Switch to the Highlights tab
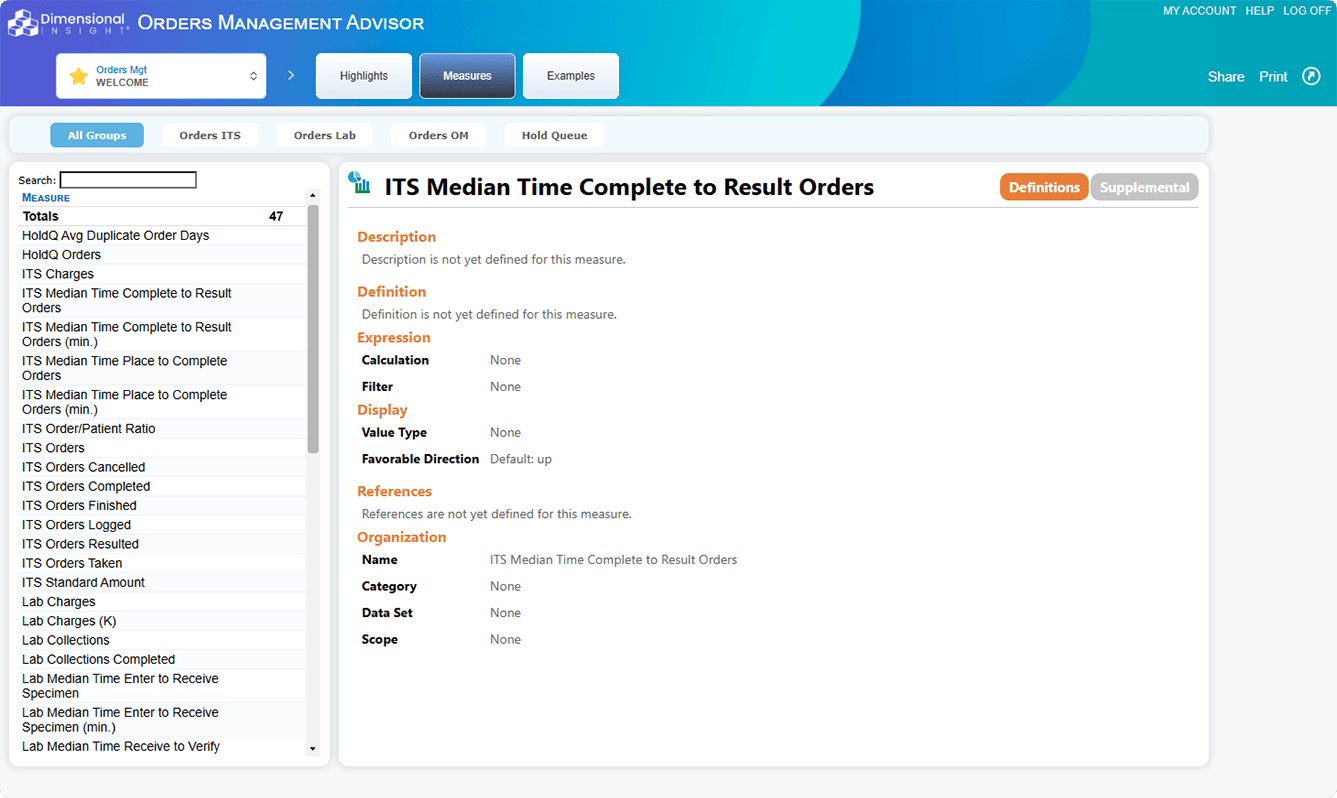The height and width of the screenshot is (798, 1337). tap(364, 76)
